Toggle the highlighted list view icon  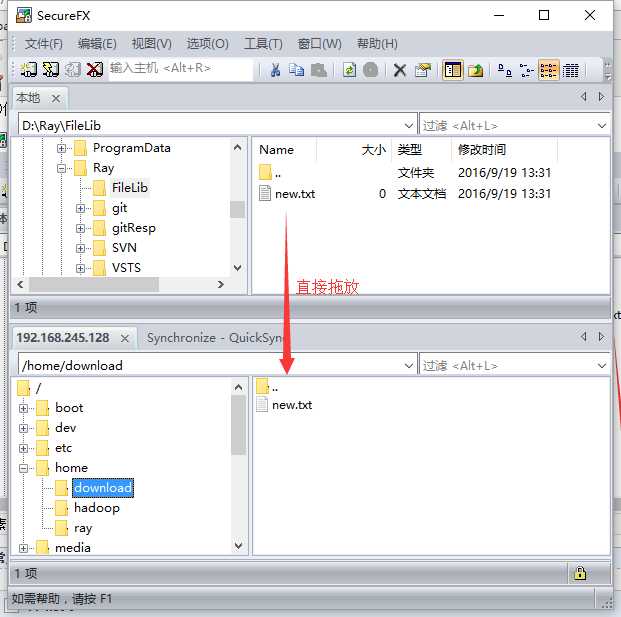(549, 70)
